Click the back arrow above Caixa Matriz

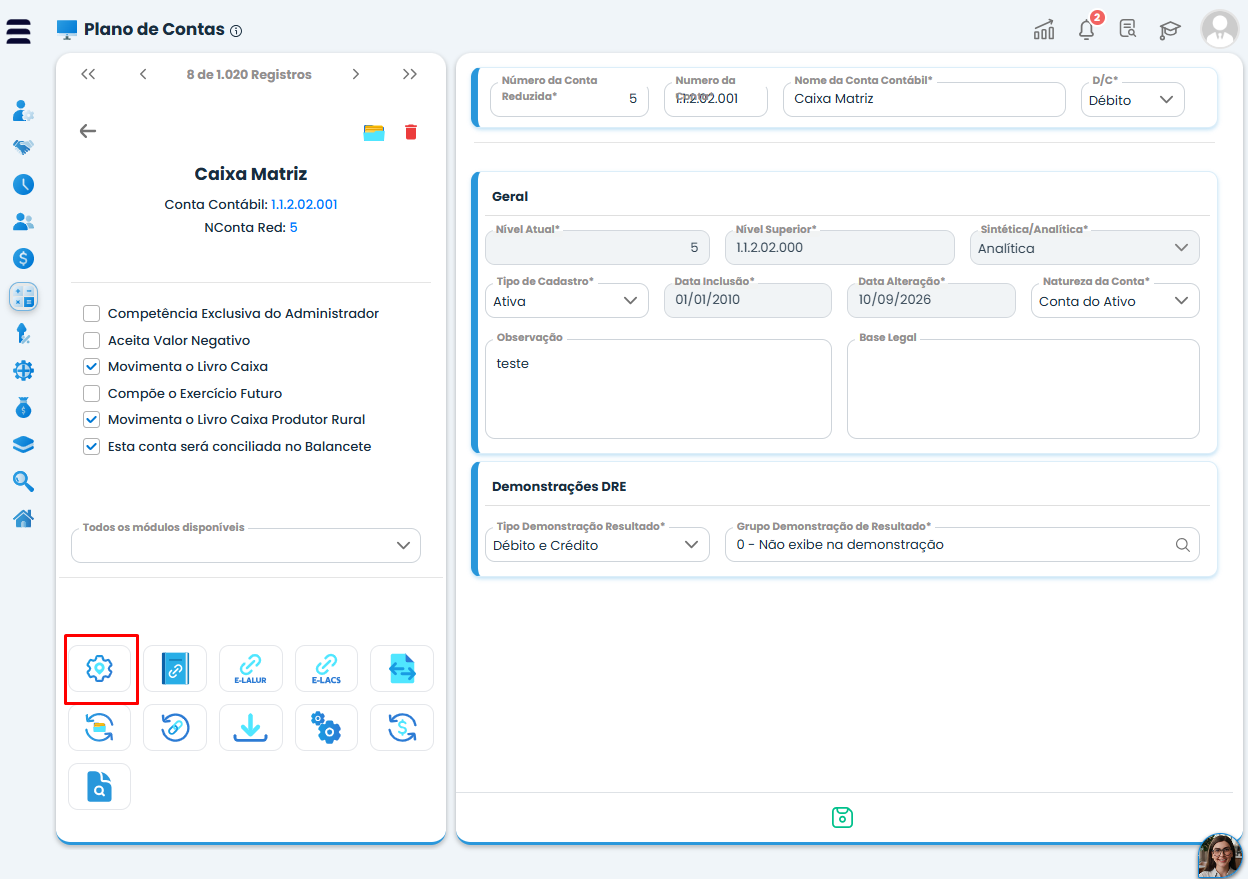pyautogui.click(x=88, y=131)
